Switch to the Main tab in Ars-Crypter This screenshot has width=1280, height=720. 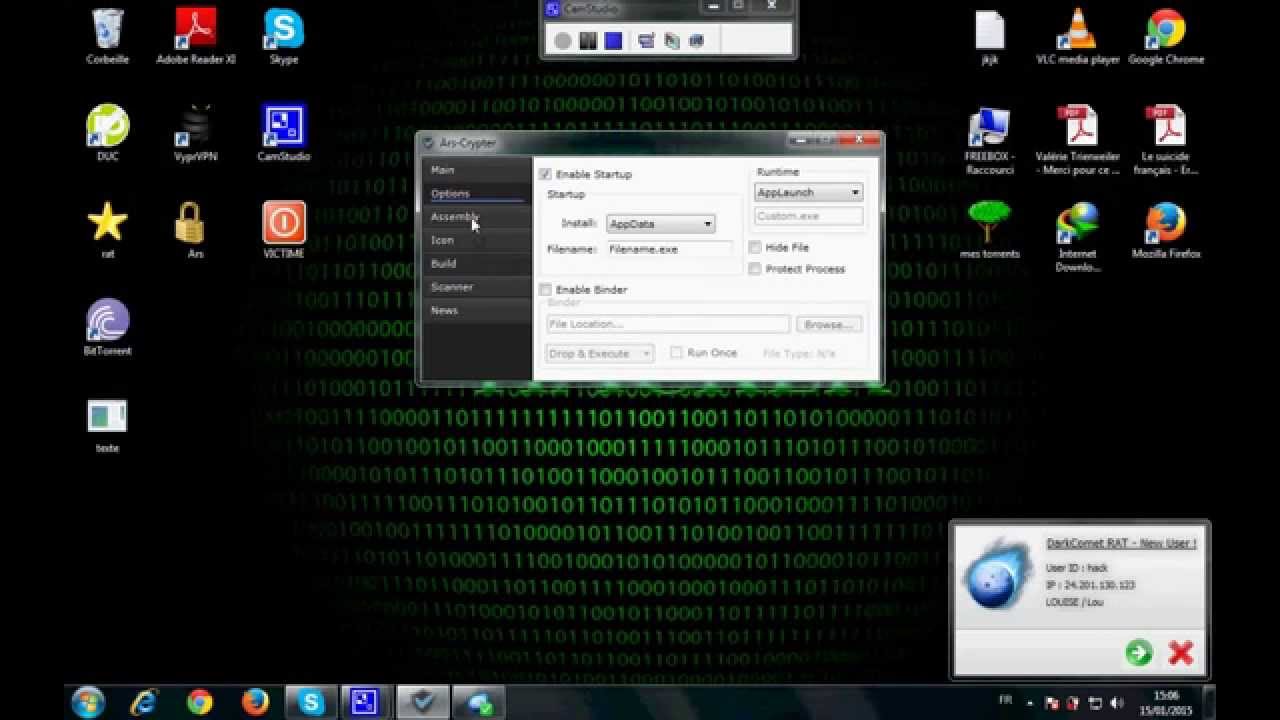coord(476,170)
